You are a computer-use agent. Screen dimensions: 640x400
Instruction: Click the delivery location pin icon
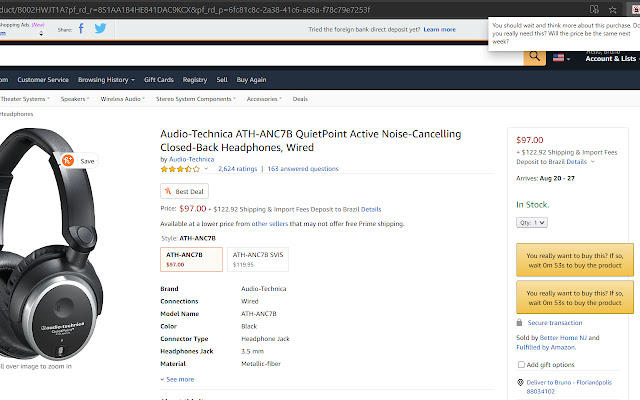(x=520, y=382)
